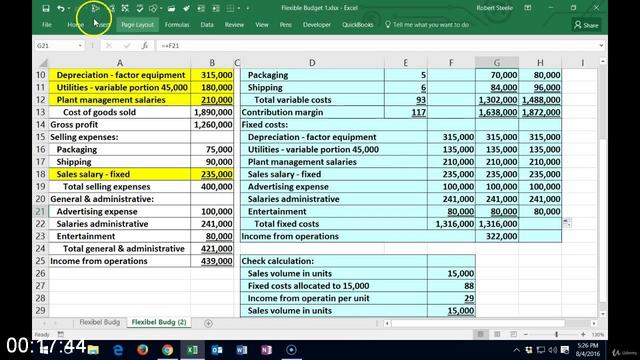Open the Data ribbon tab
This screenshot has height=360, width=640.
tap(207, 25)
